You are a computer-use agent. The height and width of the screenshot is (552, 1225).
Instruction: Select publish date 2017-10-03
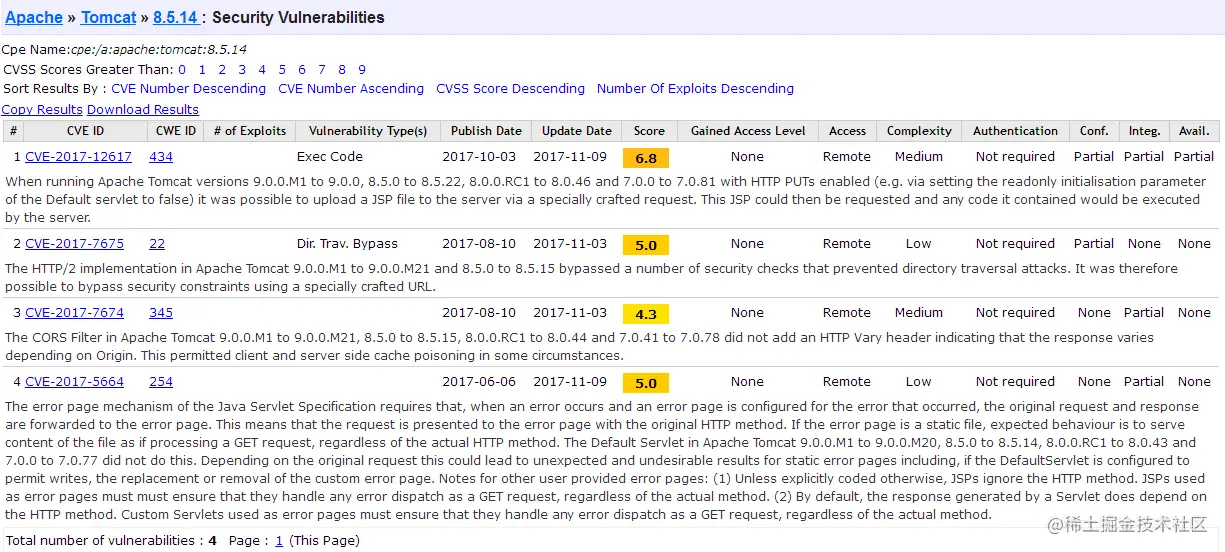click(x=479, y=157)
